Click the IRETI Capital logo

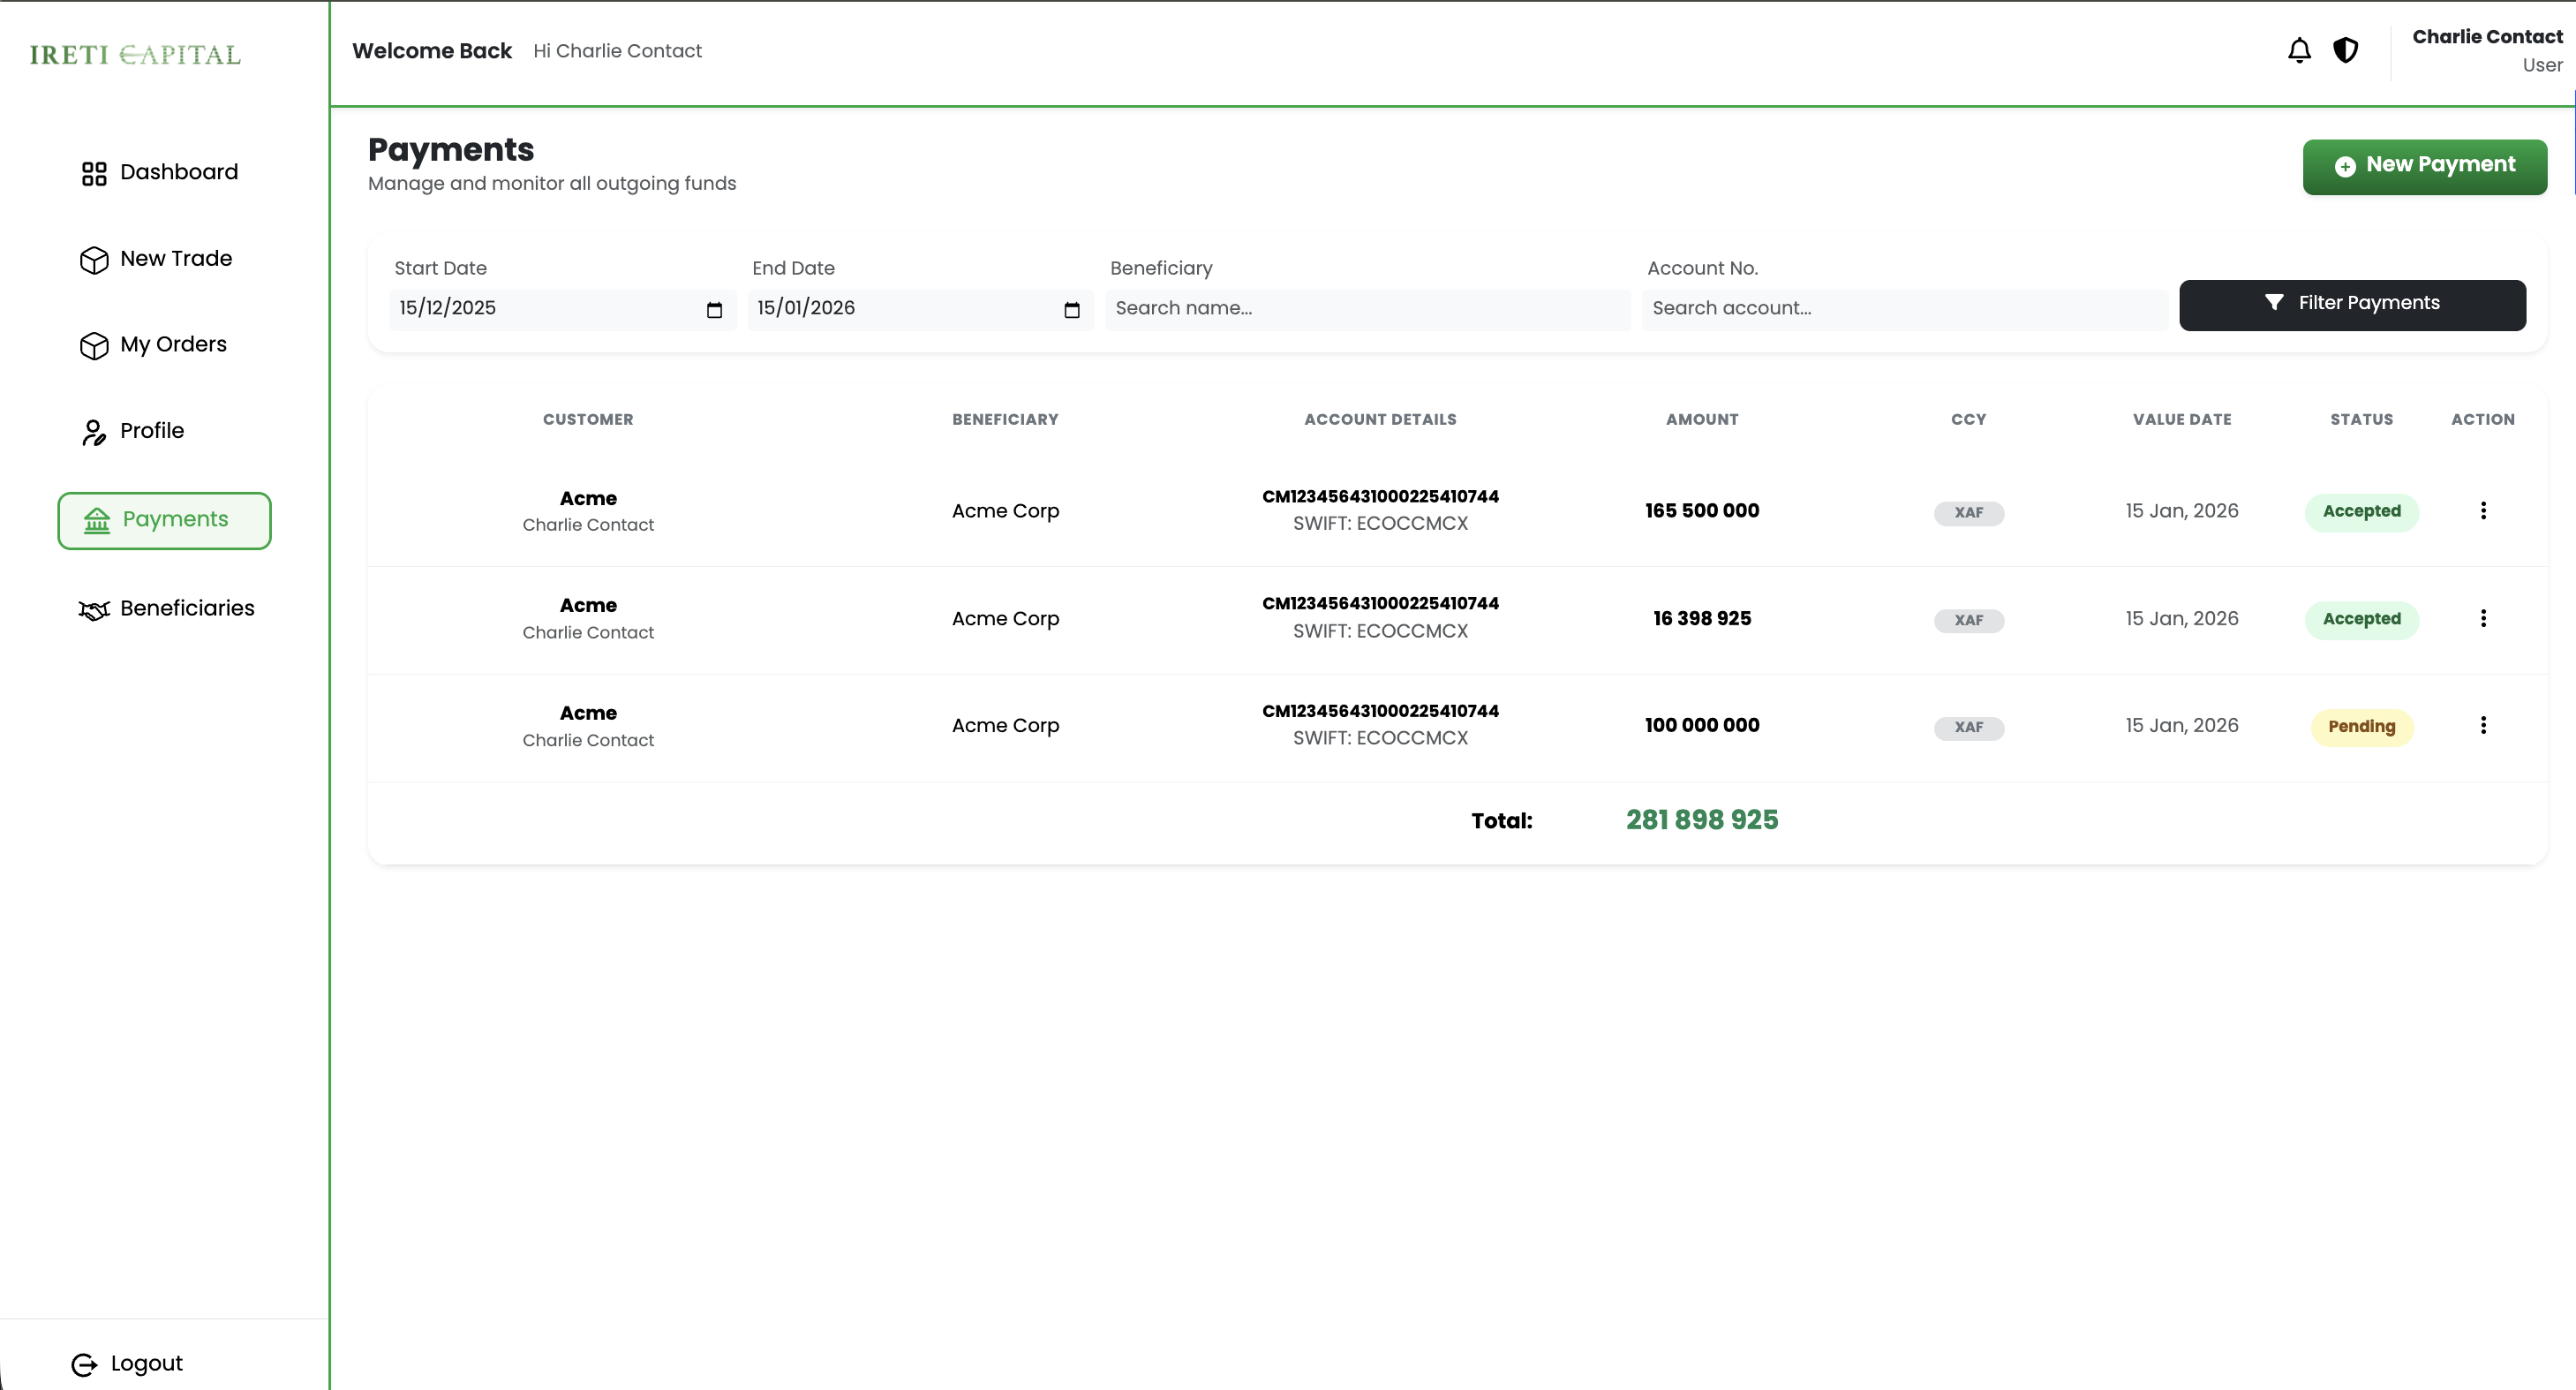pos(134,55)
